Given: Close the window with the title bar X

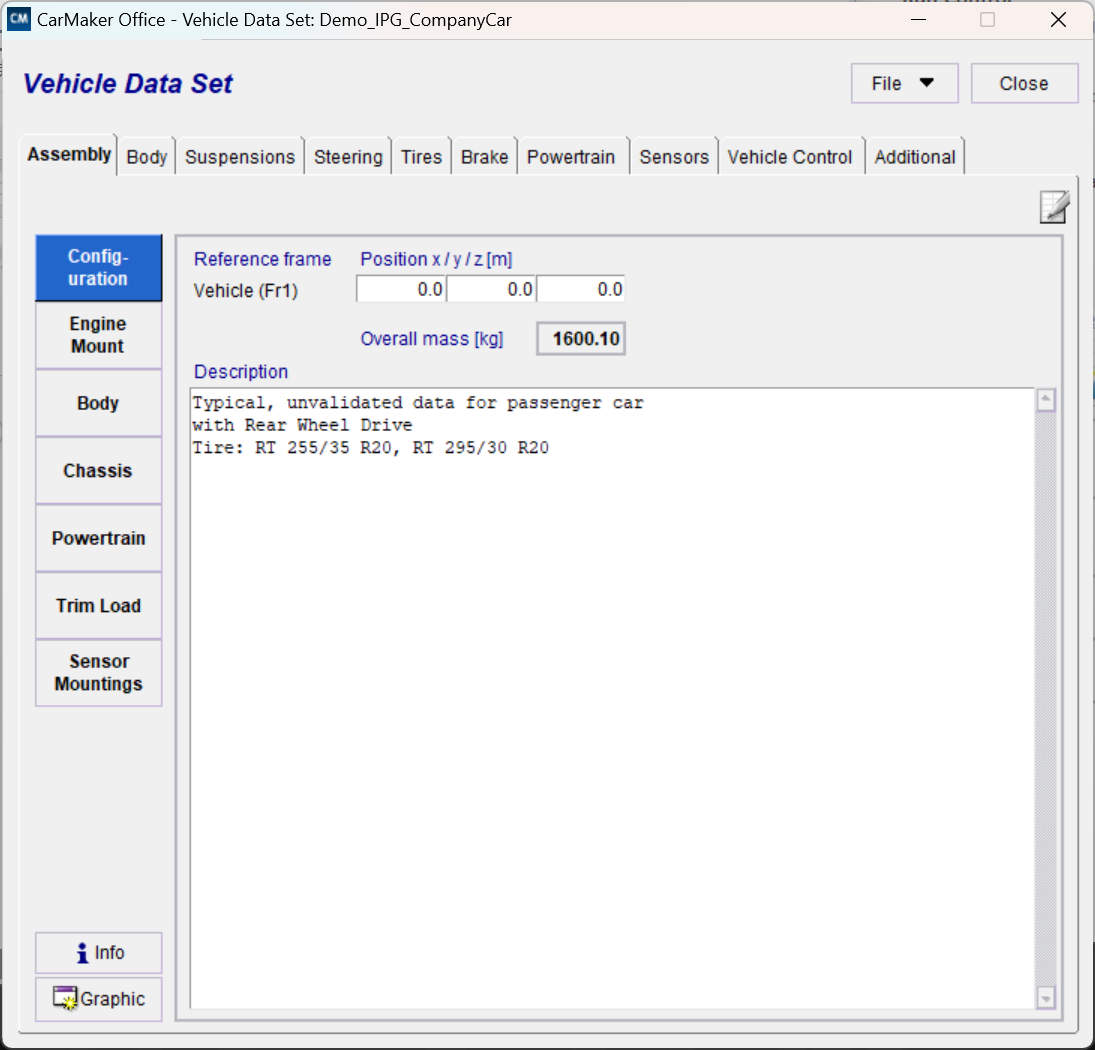Looking at the screenshot, I should 1058,20.
